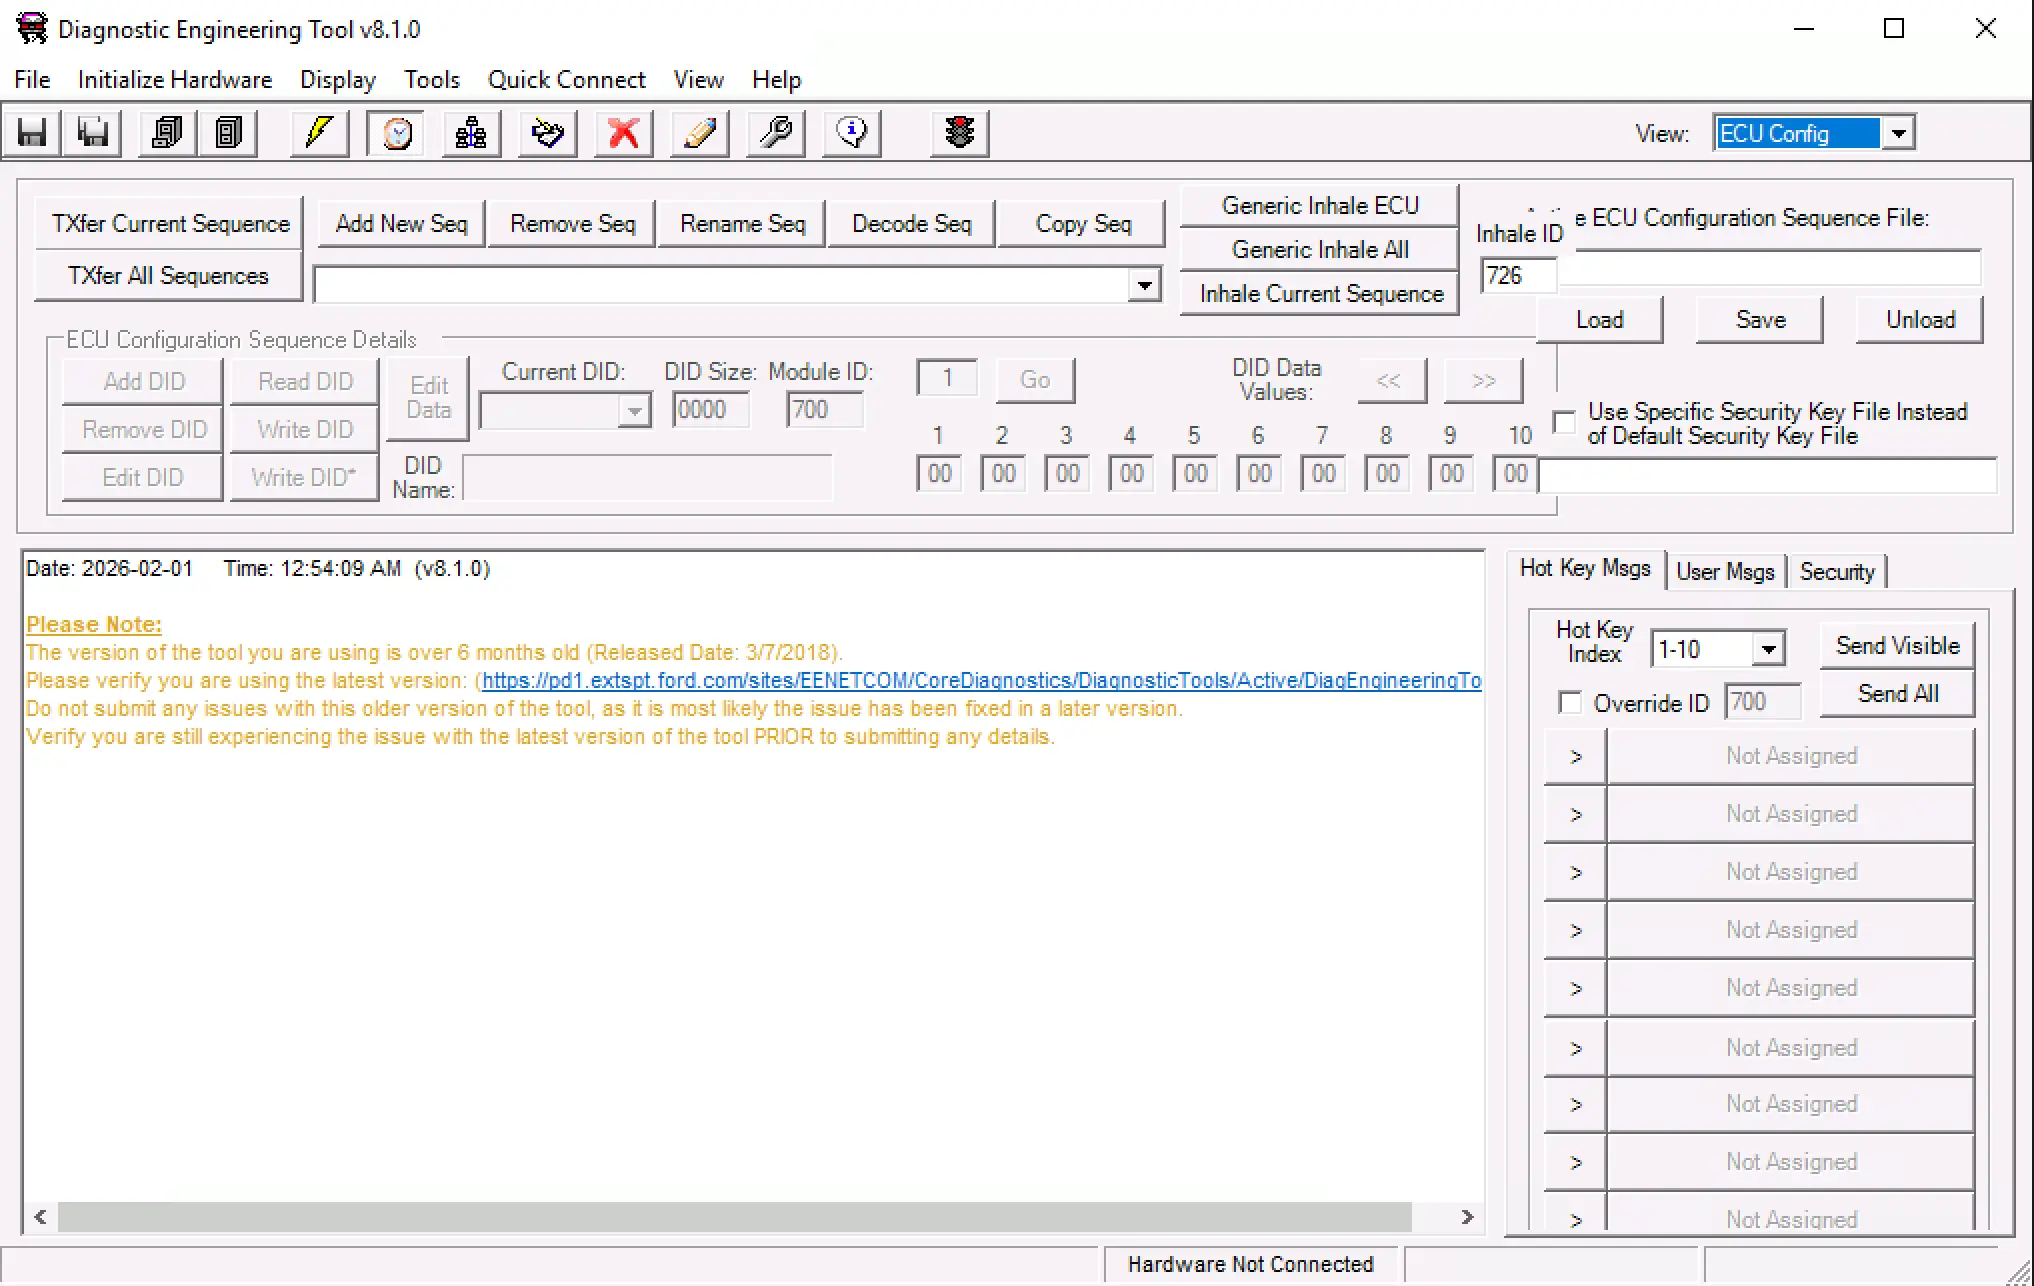Enable Use Specific Security Key File checkbox
This screenshot has height=1286, width=2034.
click(x=1564, y=422)
